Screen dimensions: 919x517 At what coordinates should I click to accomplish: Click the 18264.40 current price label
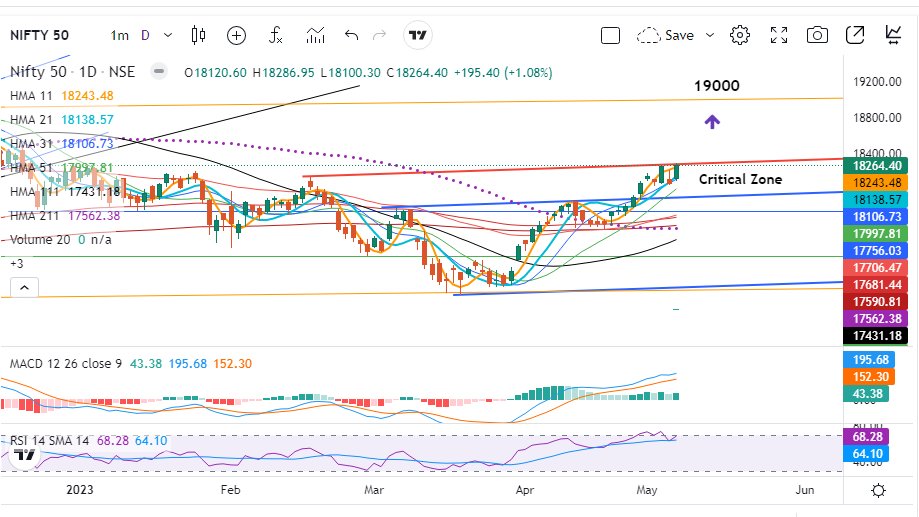pos(877,166)
